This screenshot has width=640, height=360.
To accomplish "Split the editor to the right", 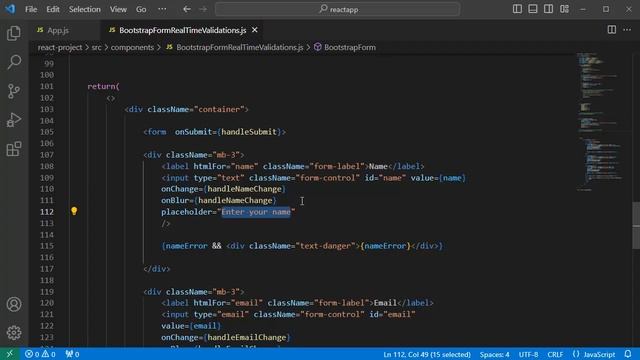I will click(611, 30).
